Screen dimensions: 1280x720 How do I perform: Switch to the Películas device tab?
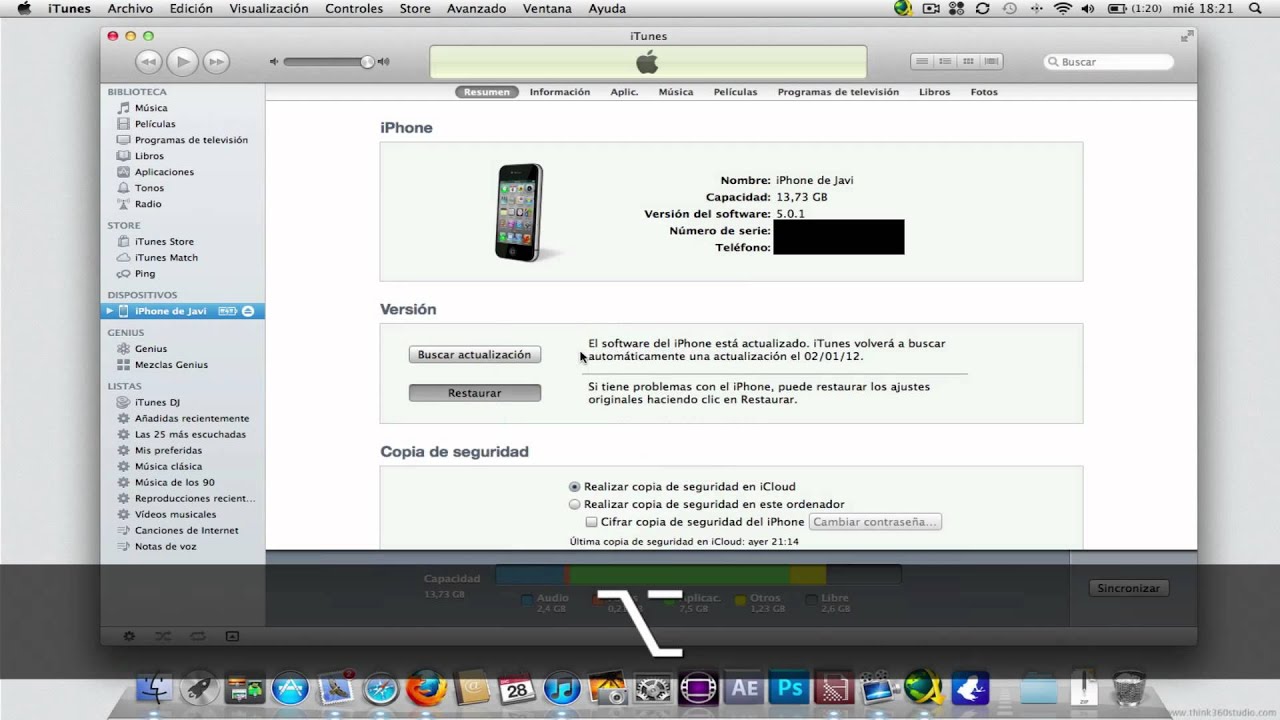pos(735,92)
